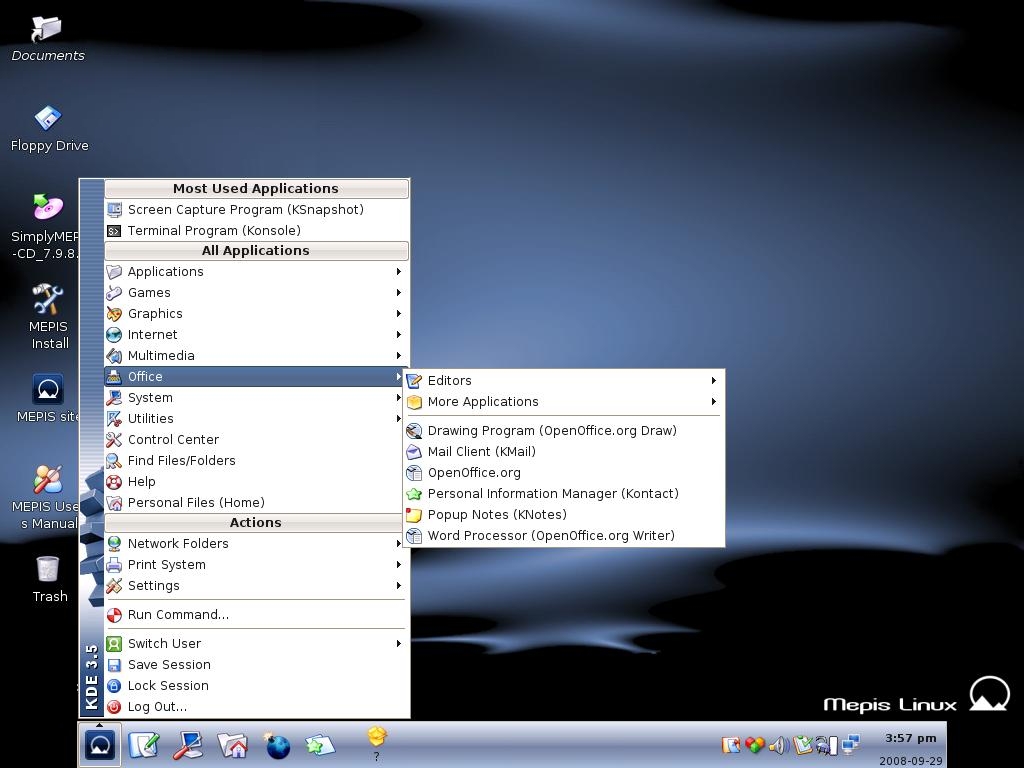
Task: Expand the Graphics submenu arrow
Action: pyautogui.click(x=398, y=313)
